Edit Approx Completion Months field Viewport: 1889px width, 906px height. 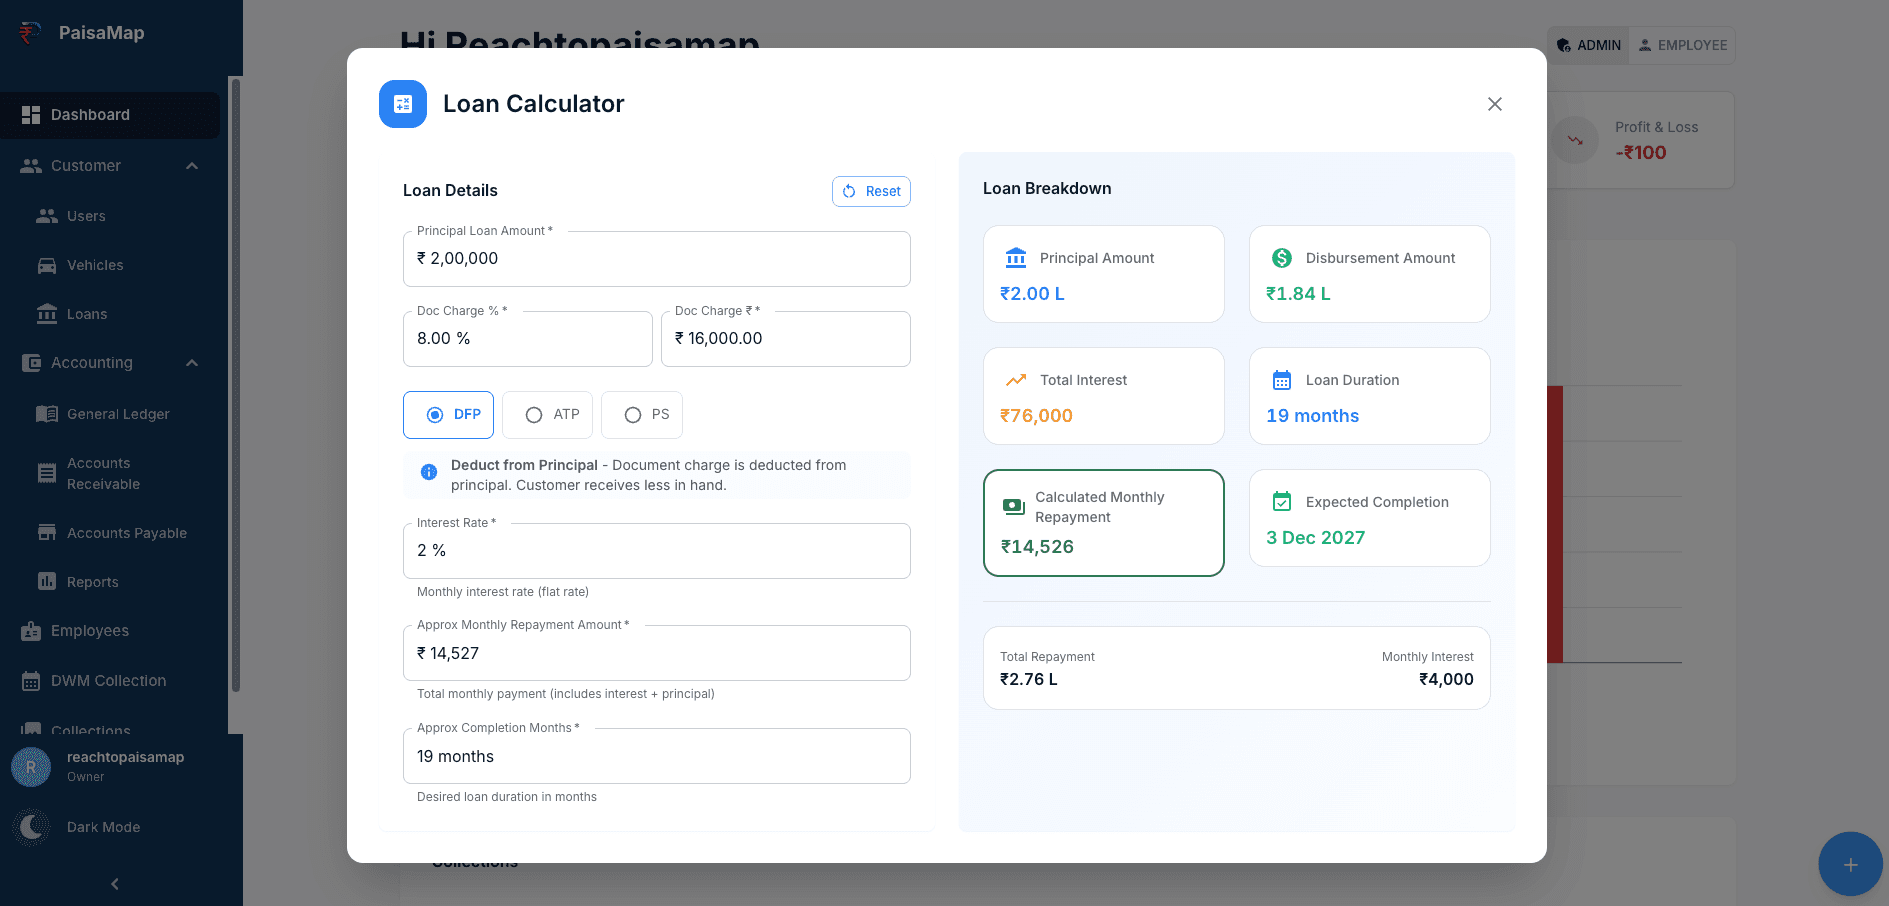click(656, 756)
